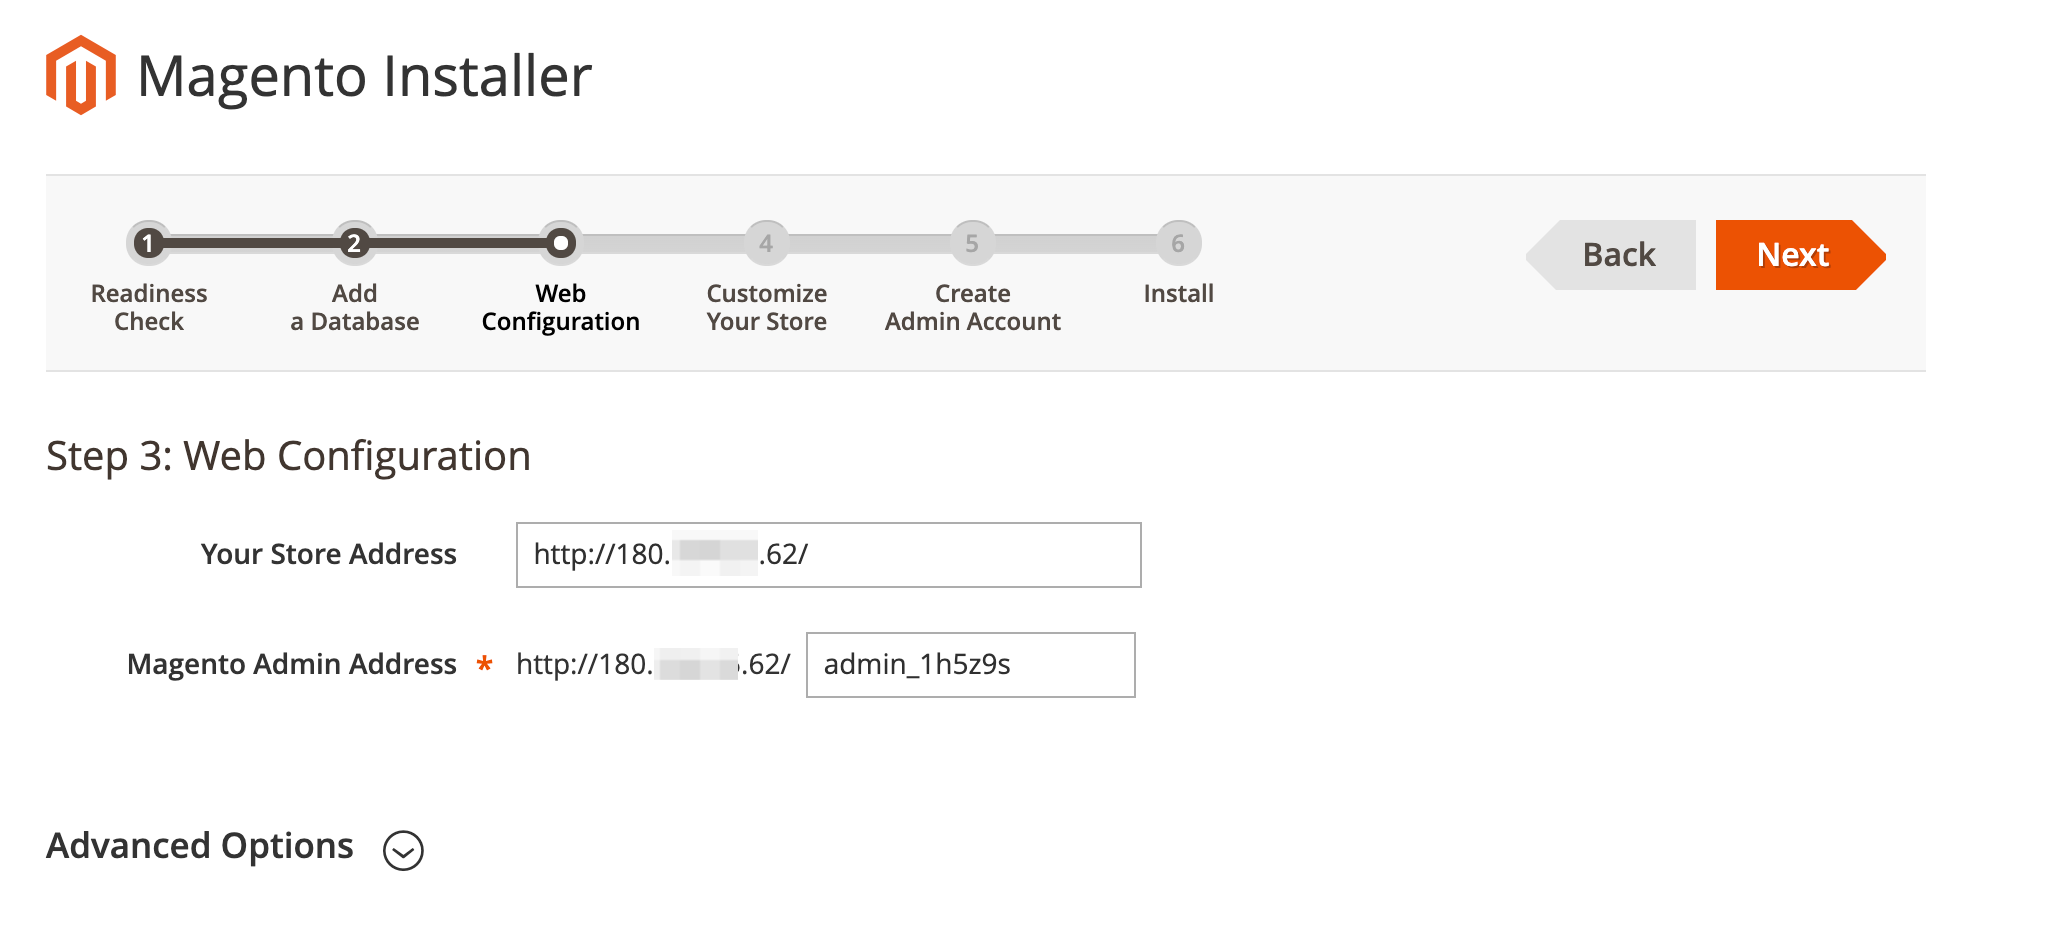Click the Magento logo icon
The width and height of the screenshot is (2050, 928).
[81, 75]
